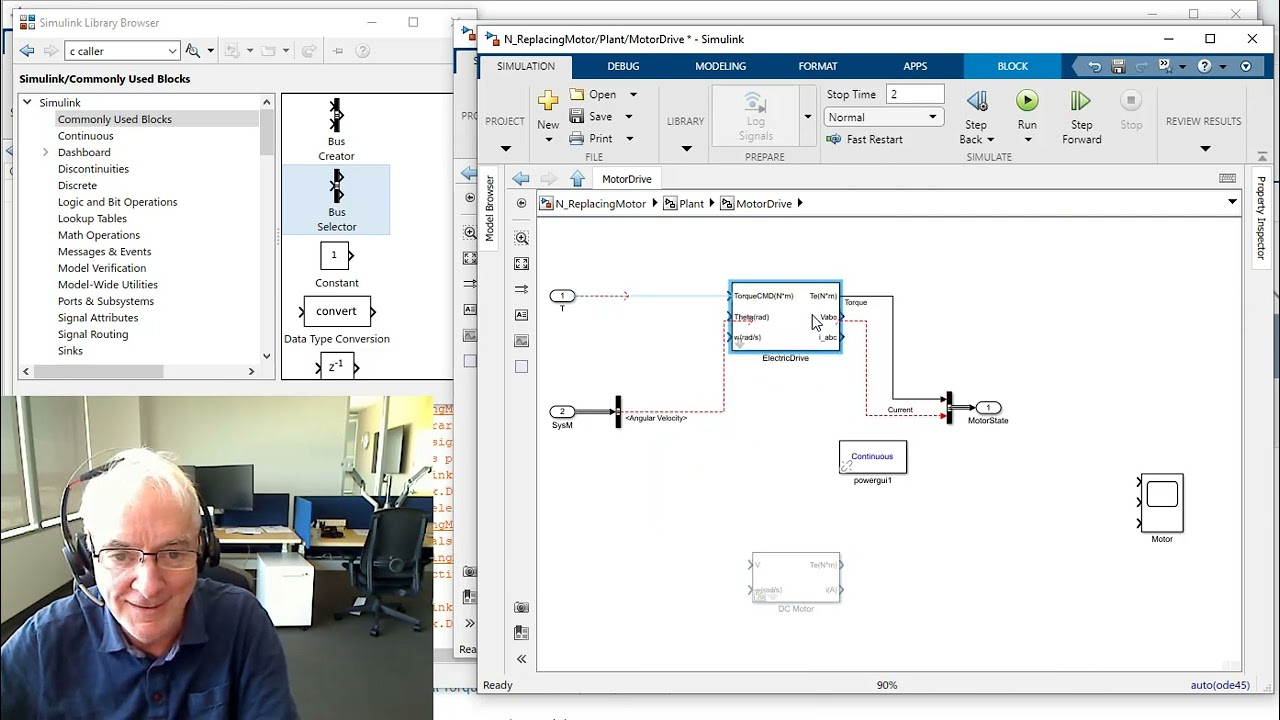Click the Up to parent arrow
Viewport: 1280px width, 720px height.
point(577,178)
